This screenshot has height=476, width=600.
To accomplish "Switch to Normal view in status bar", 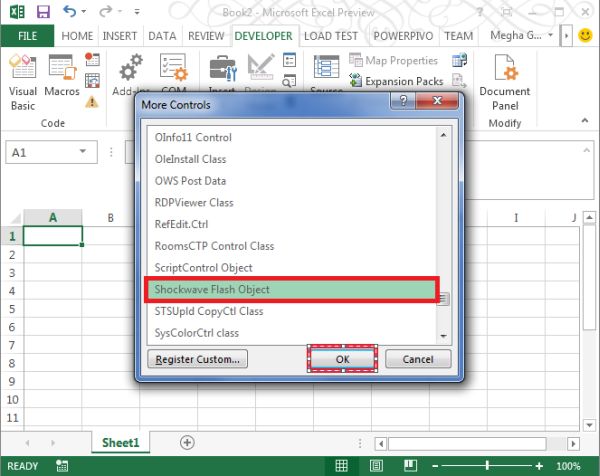I will pyautogui.click(x=341, y=466).
